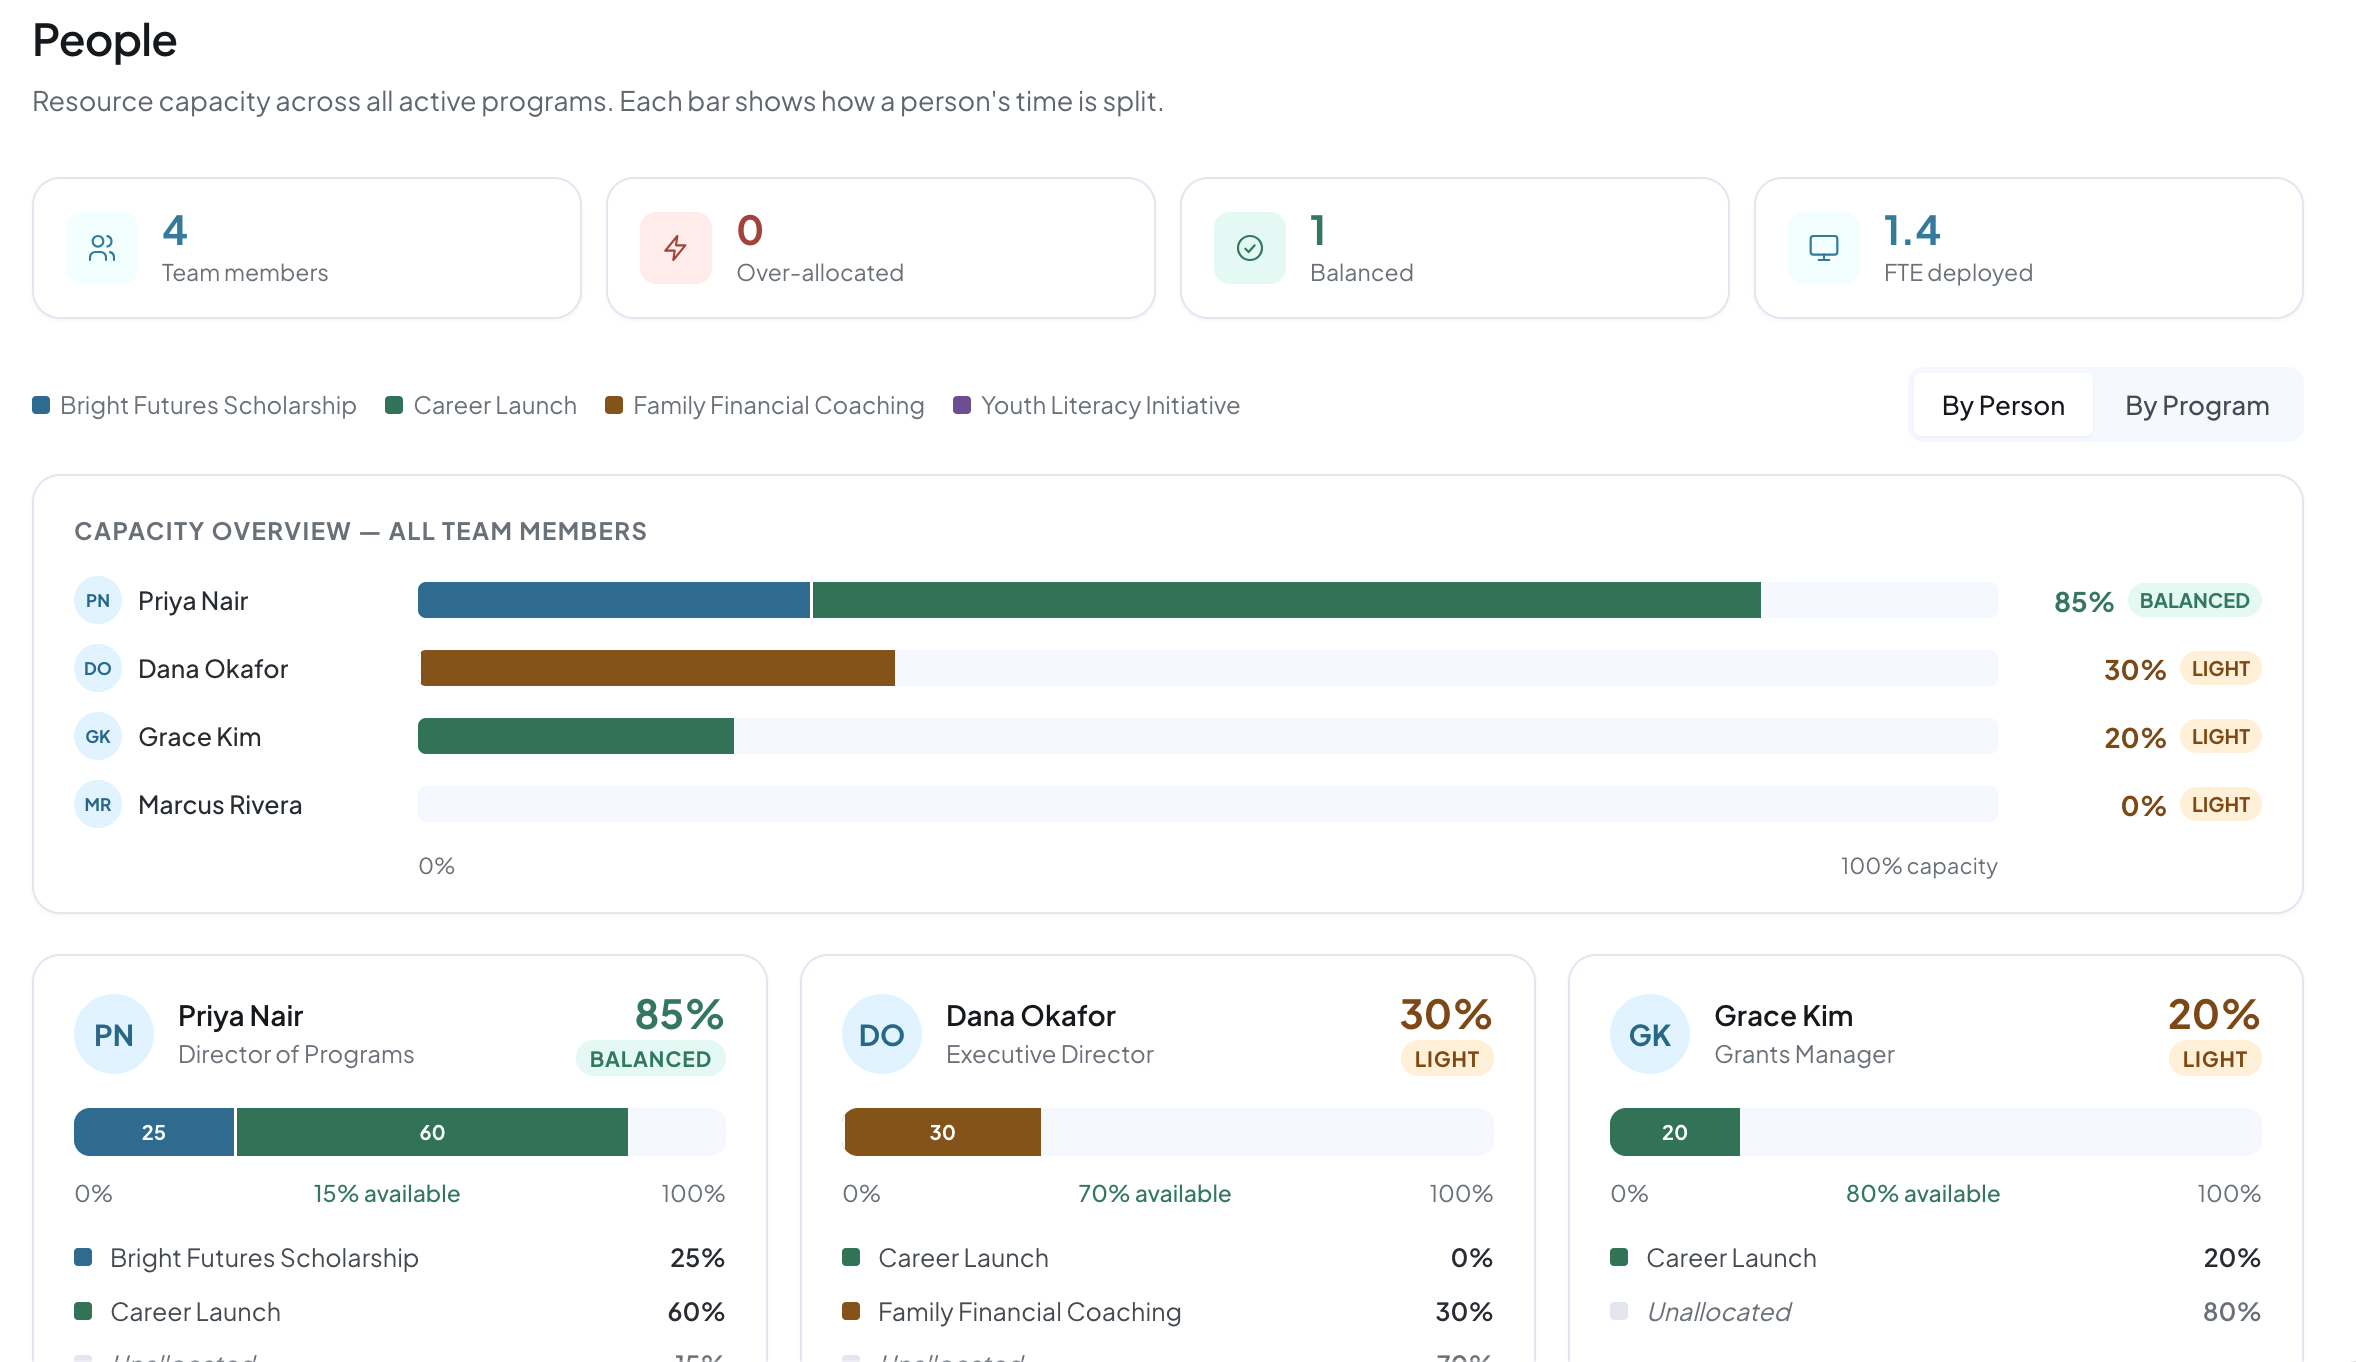
Task: Click the Over-allocated lightning bolt icon
Action: pos(676,248)
